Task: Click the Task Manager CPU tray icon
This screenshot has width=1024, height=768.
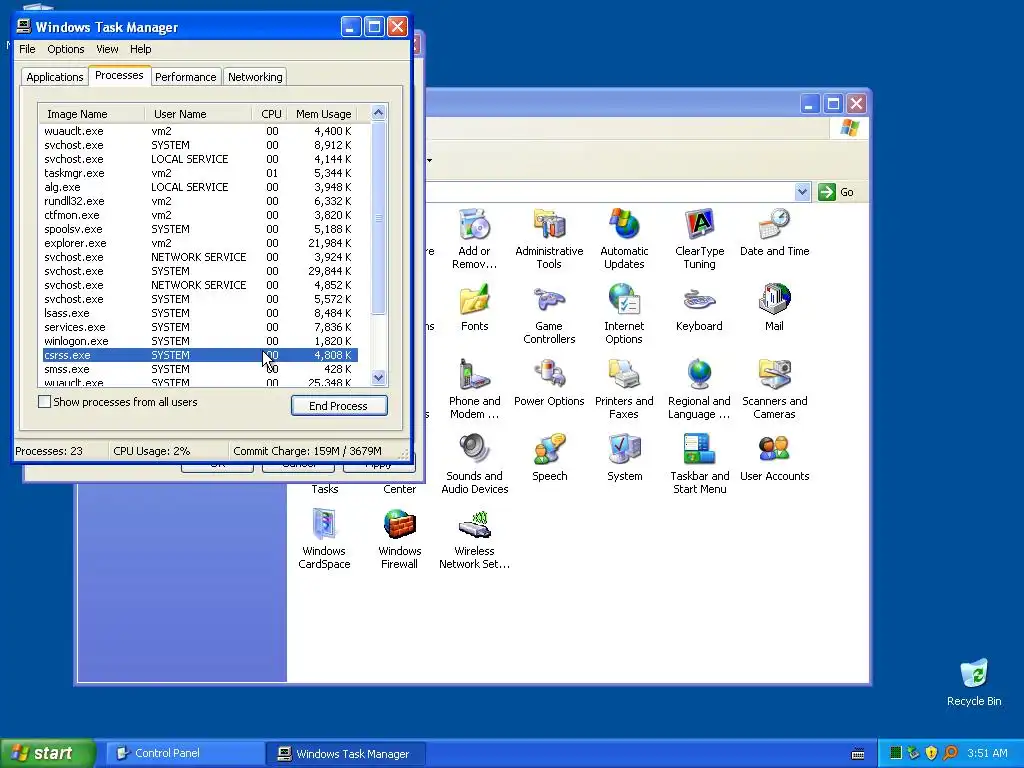Action: point(896,753)
